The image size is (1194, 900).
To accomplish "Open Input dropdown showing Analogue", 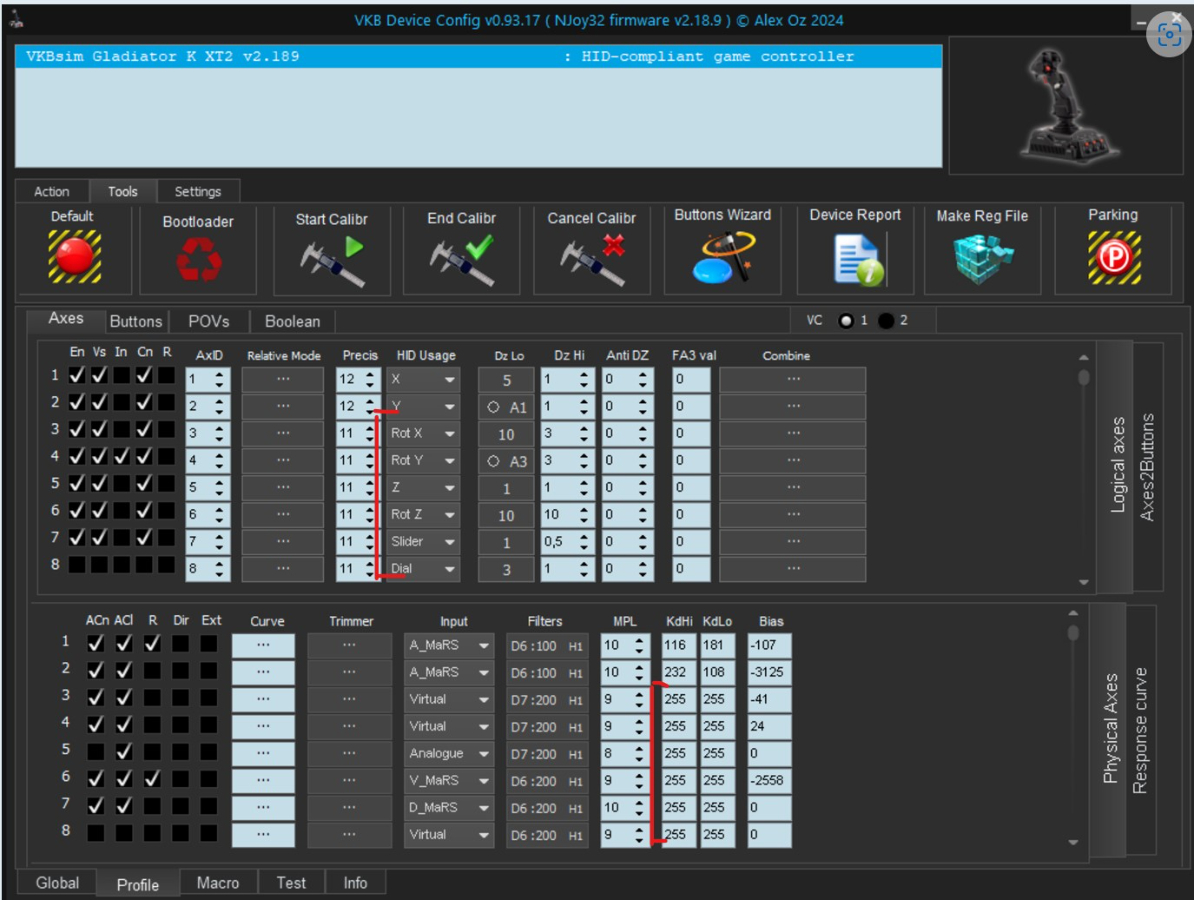I will (449, 754).
